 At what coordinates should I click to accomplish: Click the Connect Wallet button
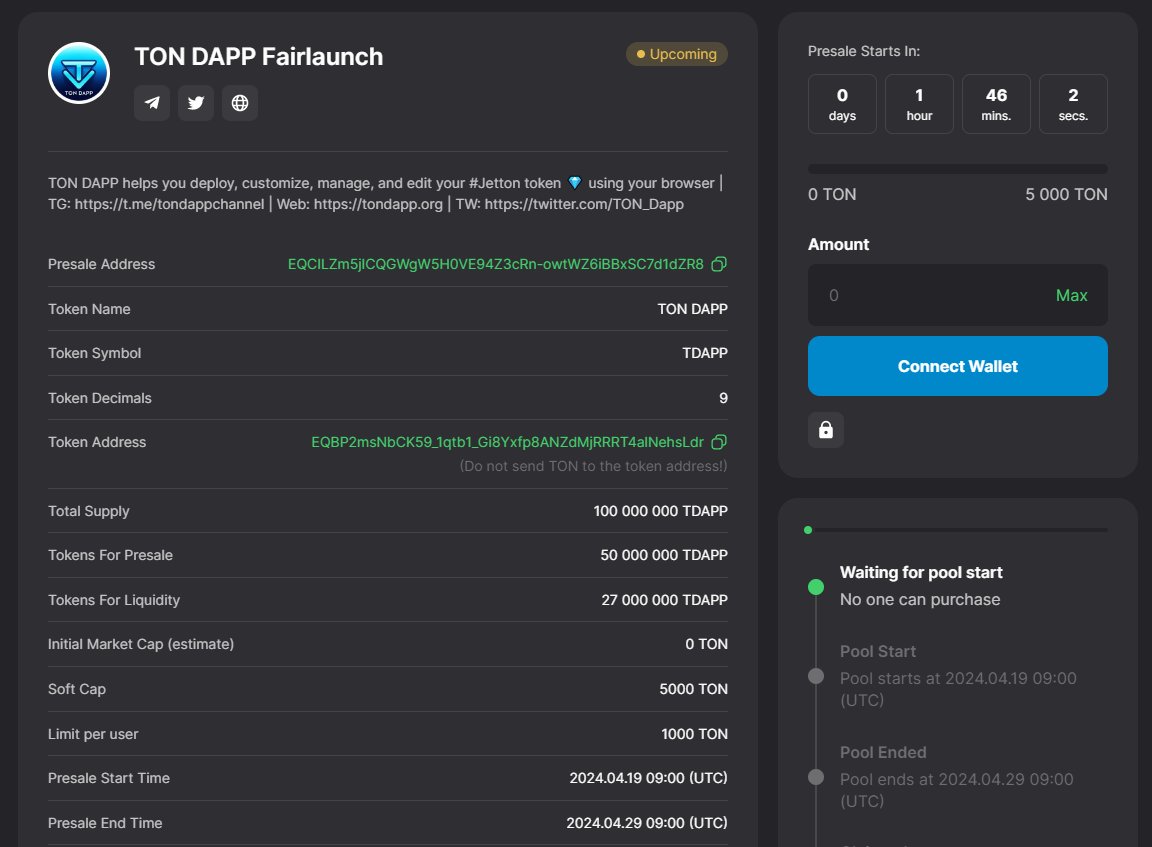pos(957,366)
